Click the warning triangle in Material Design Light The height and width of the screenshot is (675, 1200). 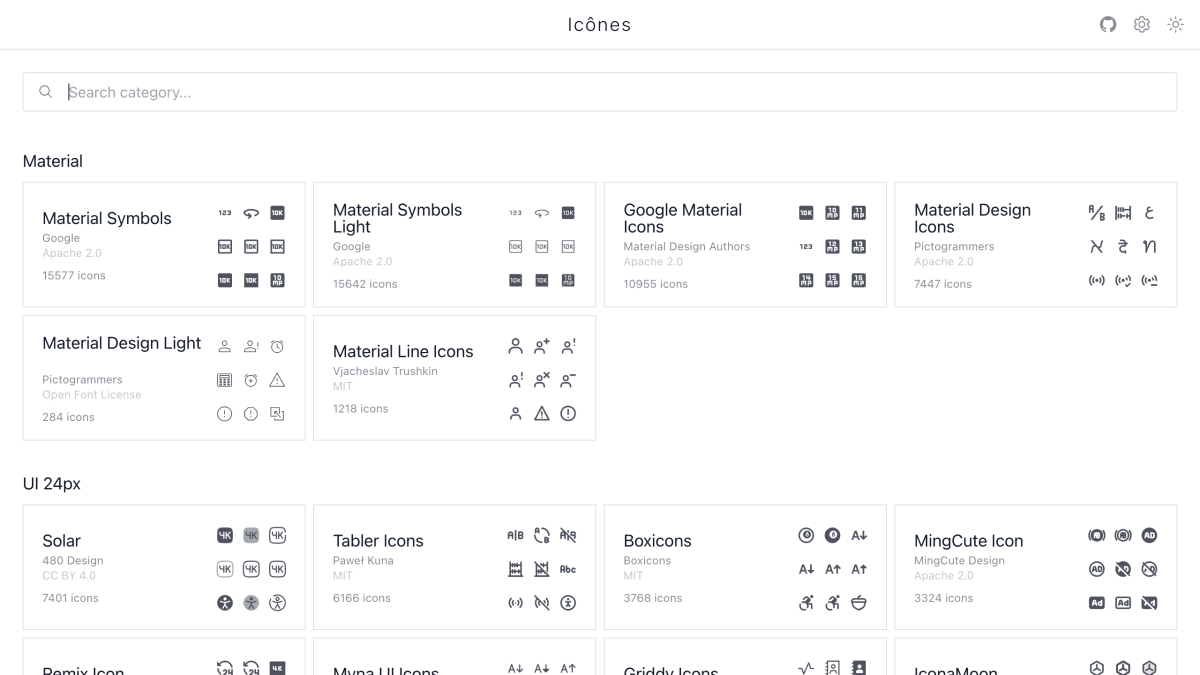coord(277,380)
